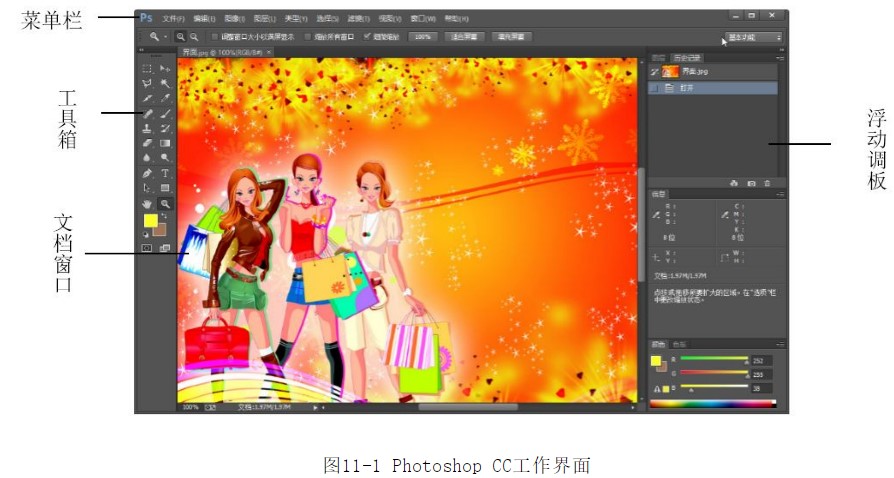Select the Hand tool
Screen dimensions: 894x478
(147, 203)
